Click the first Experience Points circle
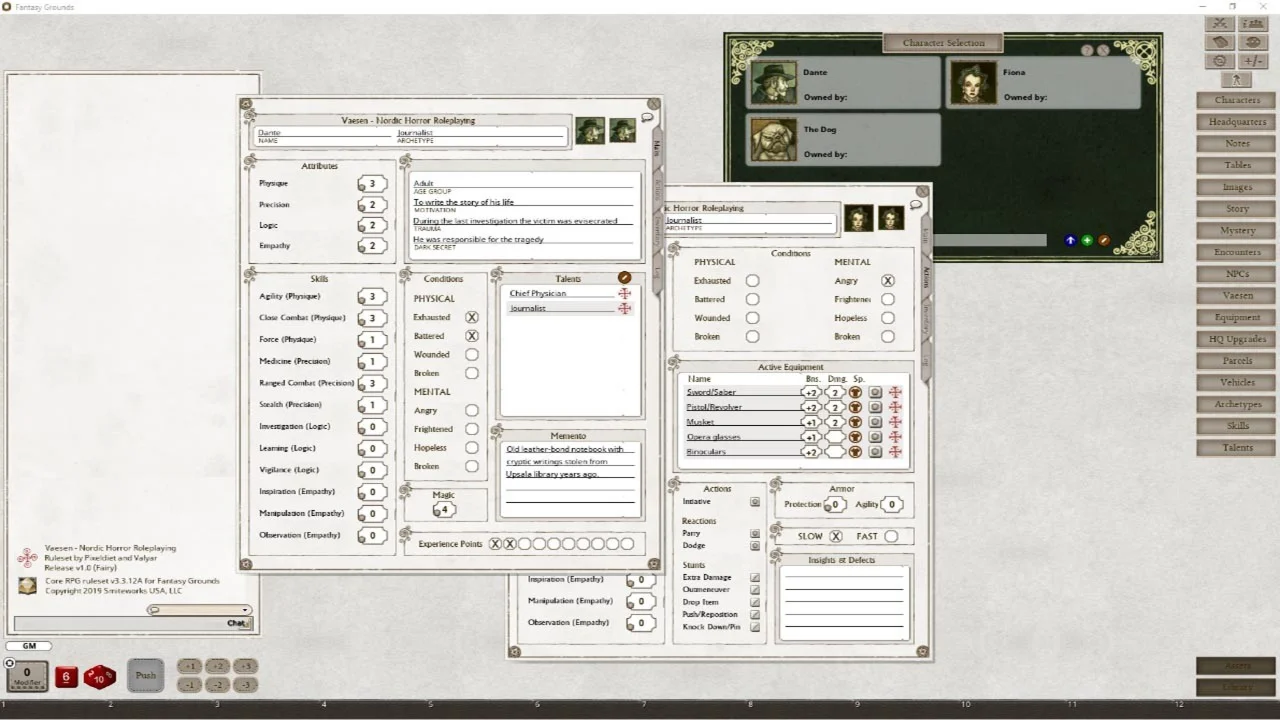Screen dimensions: 1280x720 pyautogui.click(x=495, y=544)
